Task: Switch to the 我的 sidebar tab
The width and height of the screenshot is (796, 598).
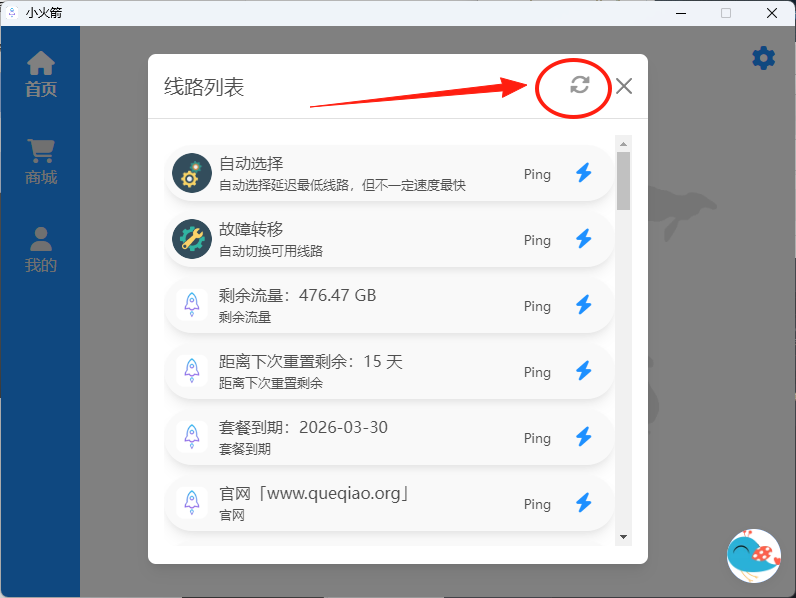Action: pyautogui.click(x=41, y=250)
